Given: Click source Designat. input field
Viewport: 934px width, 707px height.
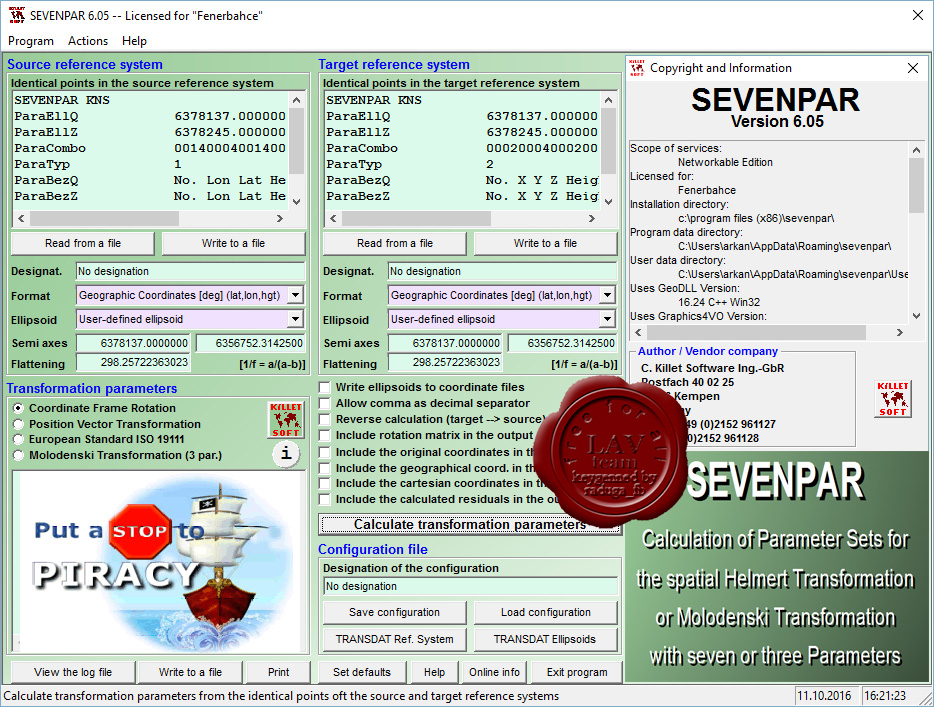Looking at the screenshot, I should pyautogui.click(x=191, y=271).
